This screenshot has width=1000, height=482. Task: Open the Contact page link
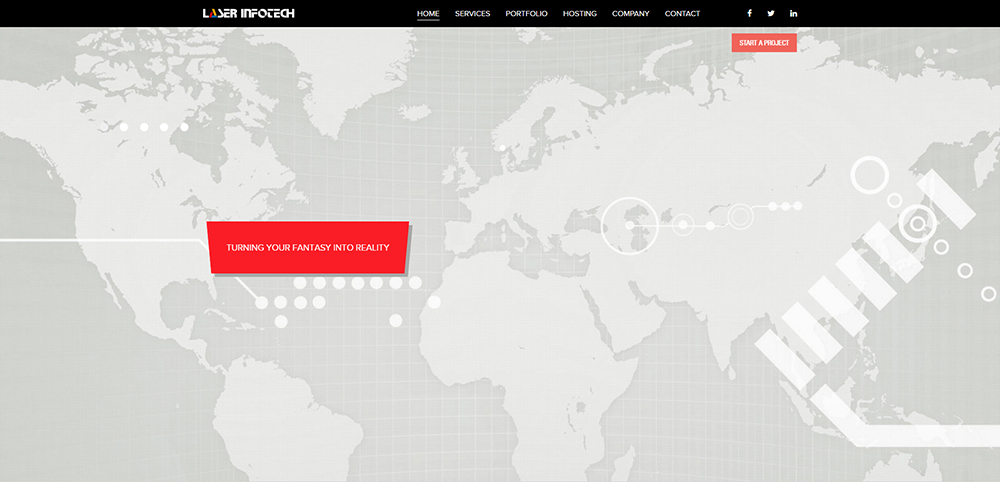pyautogui.click(x=682, y=14)
